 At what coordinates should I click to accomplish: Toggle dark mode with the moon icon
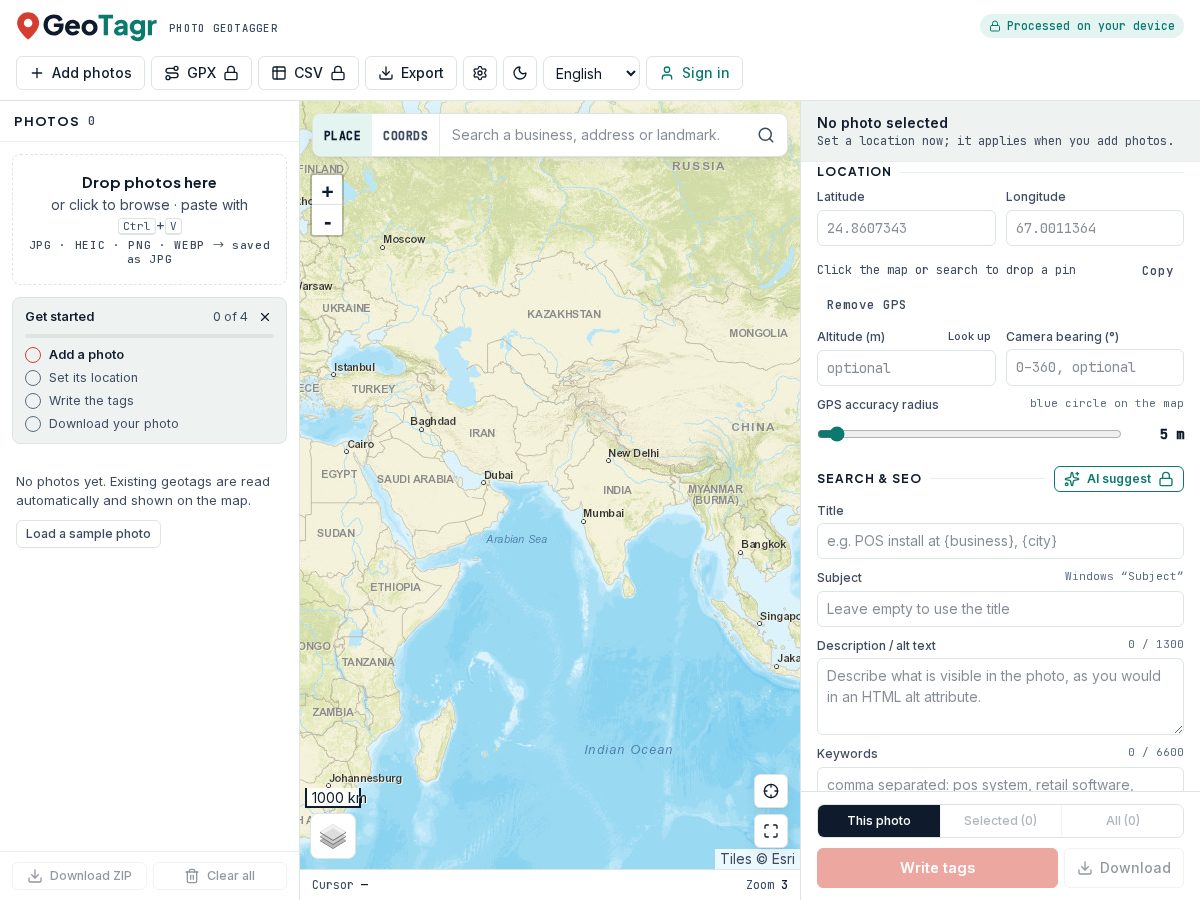pyautogui.click(x=520, y=73)
